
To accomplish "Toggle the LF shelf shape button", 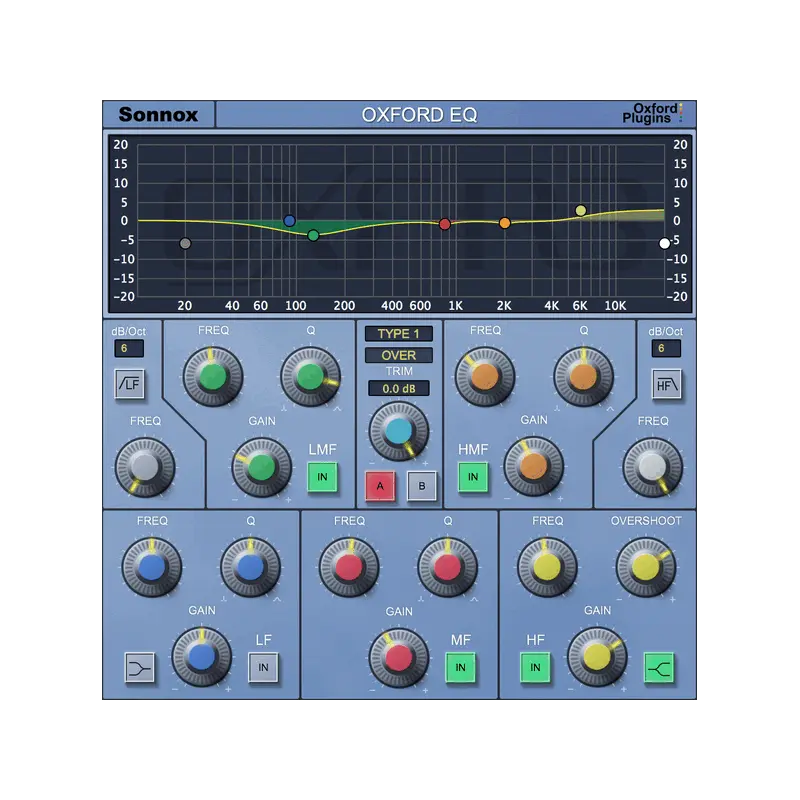I will coord(139,667).
